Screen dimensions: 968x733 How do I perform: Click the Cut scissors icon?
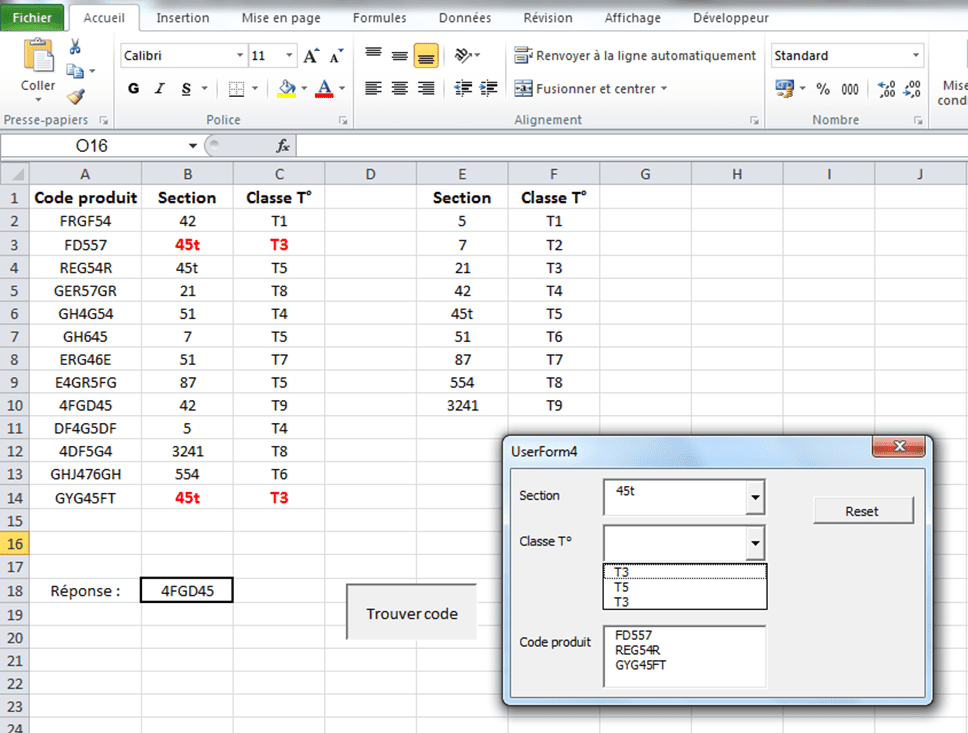coord(75,47)
